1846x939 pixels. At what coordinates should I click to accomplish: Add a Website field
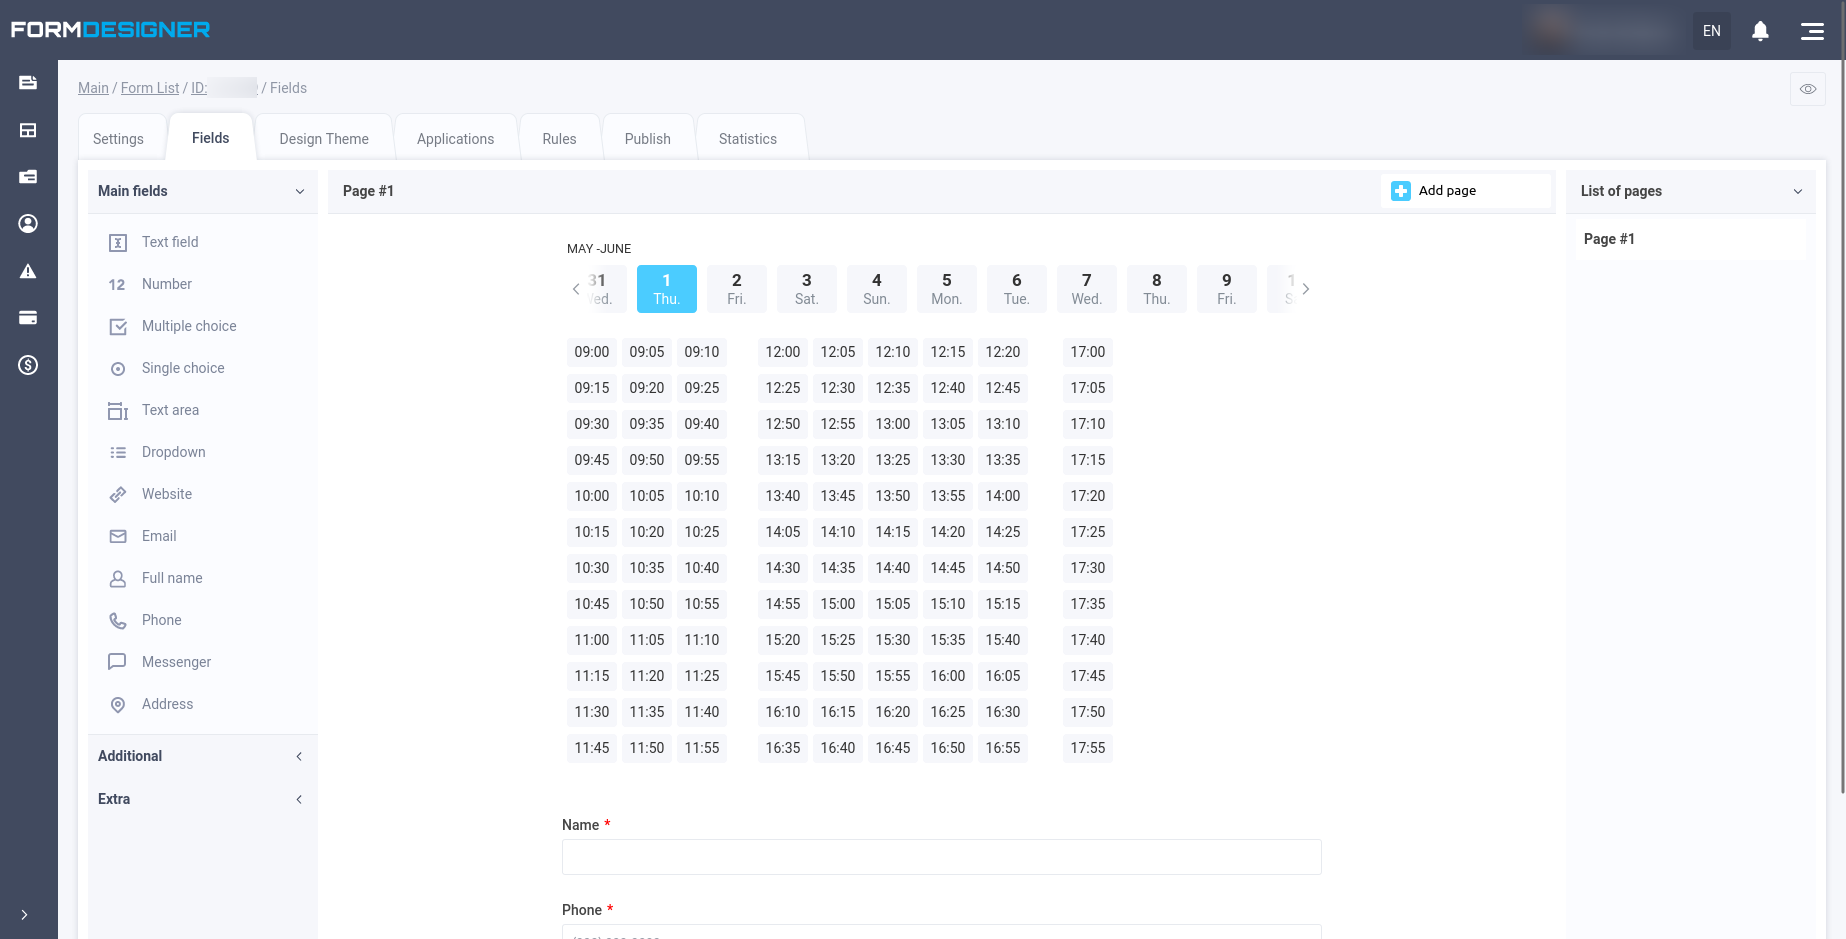click(x=203, y=494)
